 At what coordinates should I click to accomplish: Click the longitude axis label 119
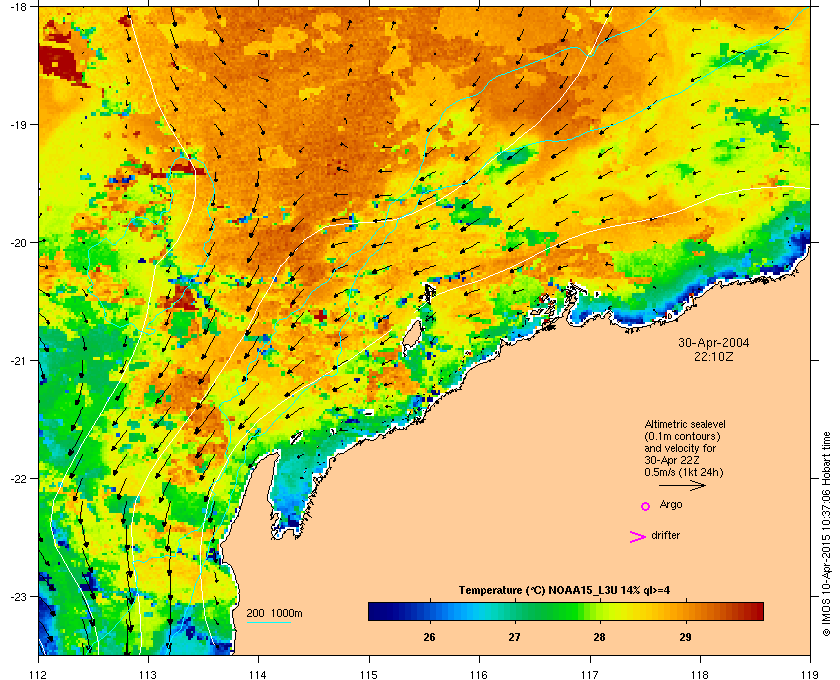tap(810, 674)
